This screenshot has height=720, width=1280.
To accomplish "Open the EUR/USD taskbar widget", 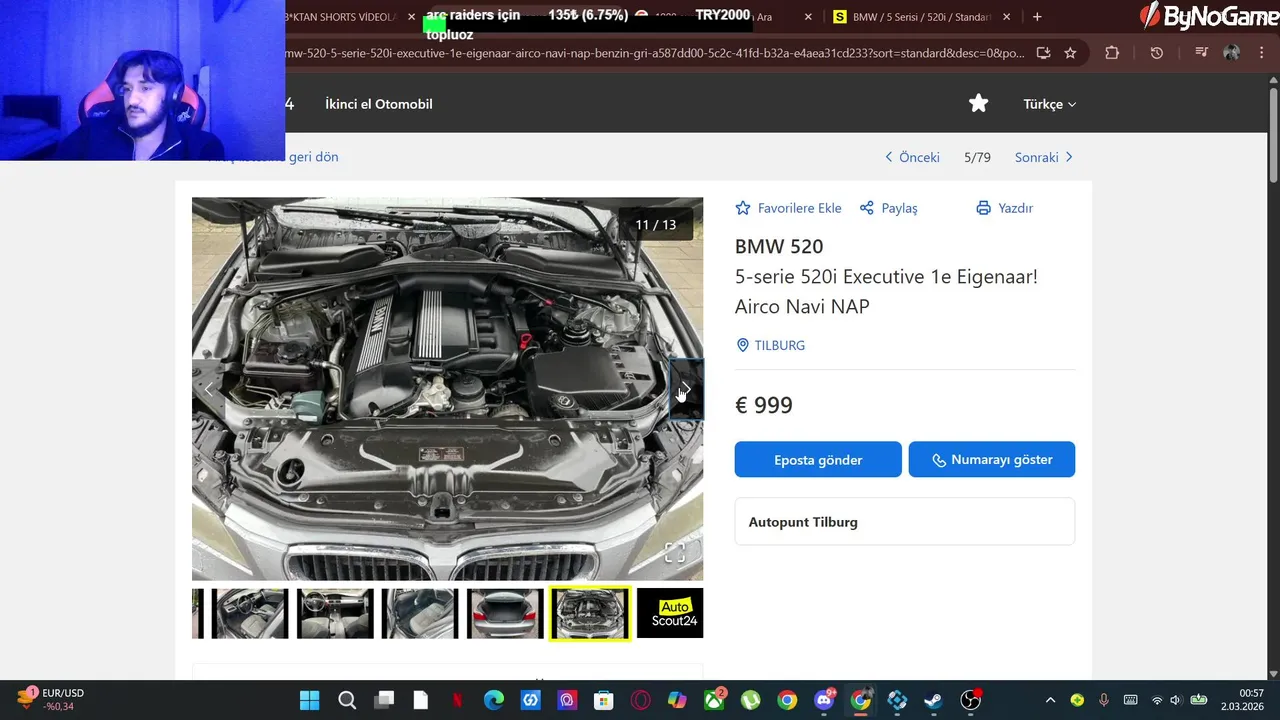I will (x=50, y=700).
